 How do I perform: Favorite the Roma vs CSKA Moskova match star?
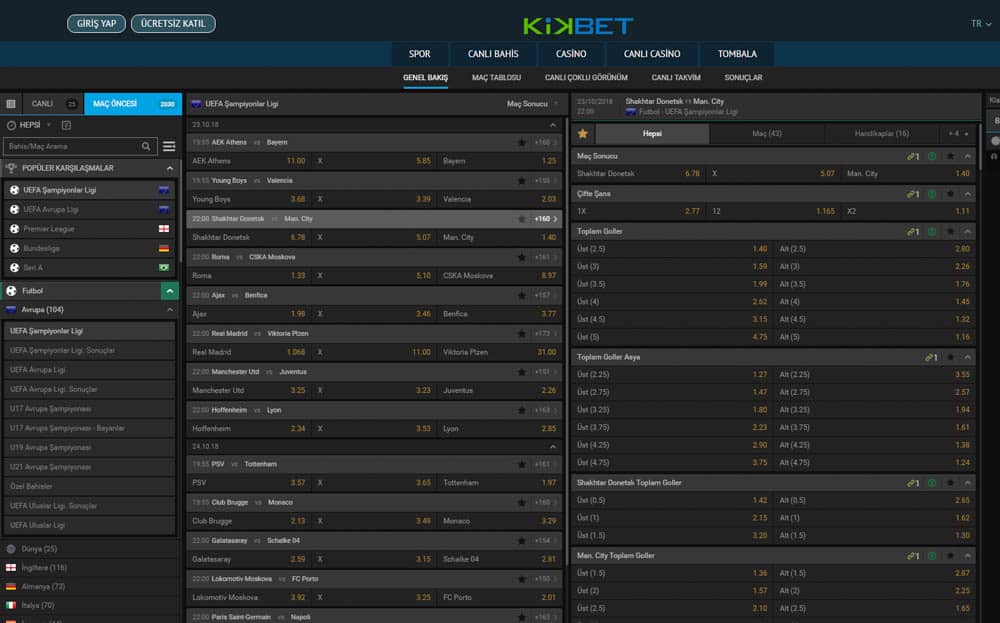(x=522, y=258)
